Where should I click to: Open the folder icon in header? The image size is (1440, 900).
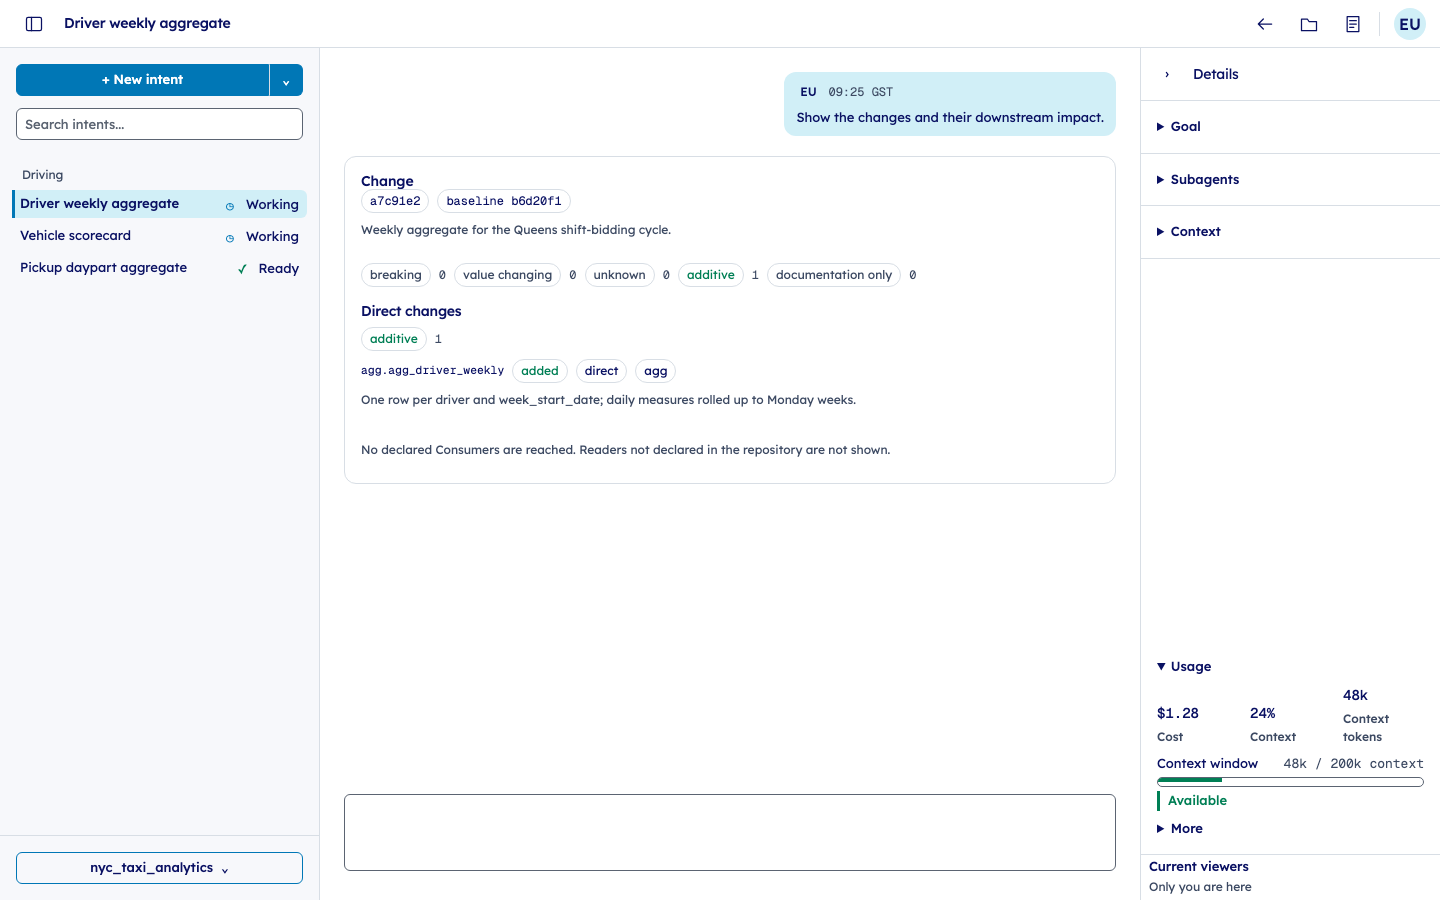1309,24
